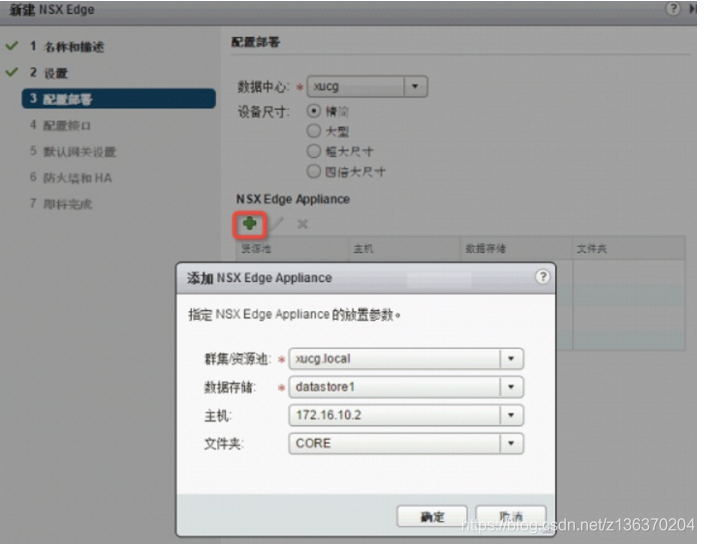Click the pencil edit appliance icon
Viewport: 705px width, 544px height.
277,223
